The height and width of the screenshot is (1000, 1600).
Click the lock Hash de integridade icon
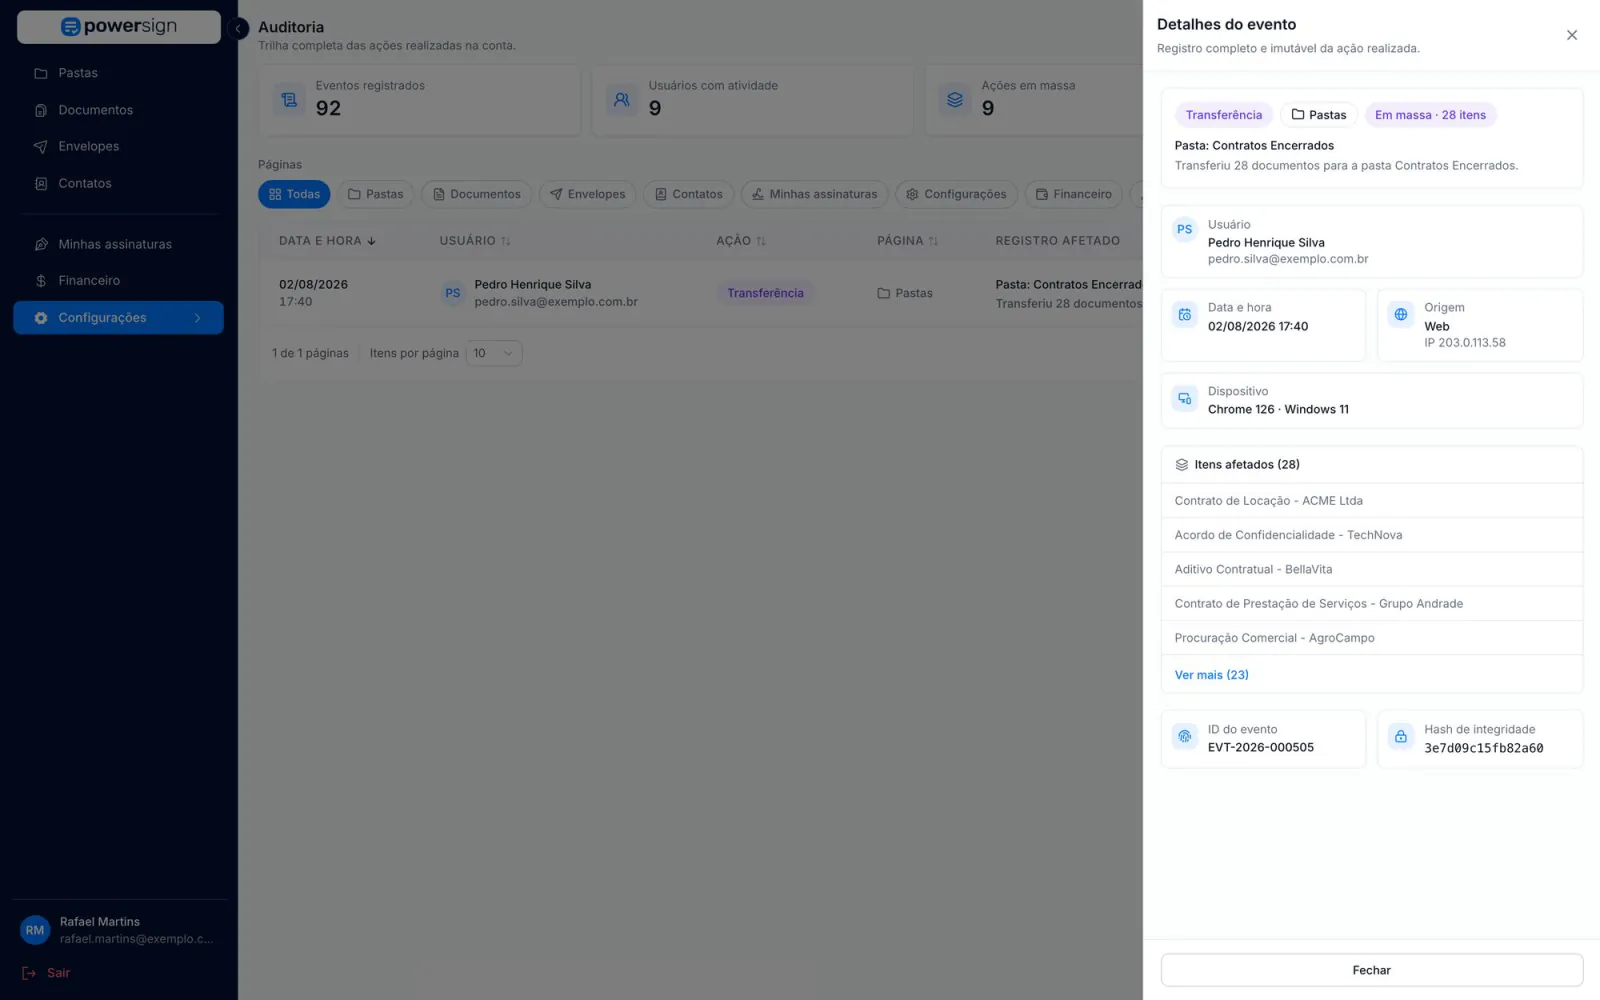(x=1401, y=737)
